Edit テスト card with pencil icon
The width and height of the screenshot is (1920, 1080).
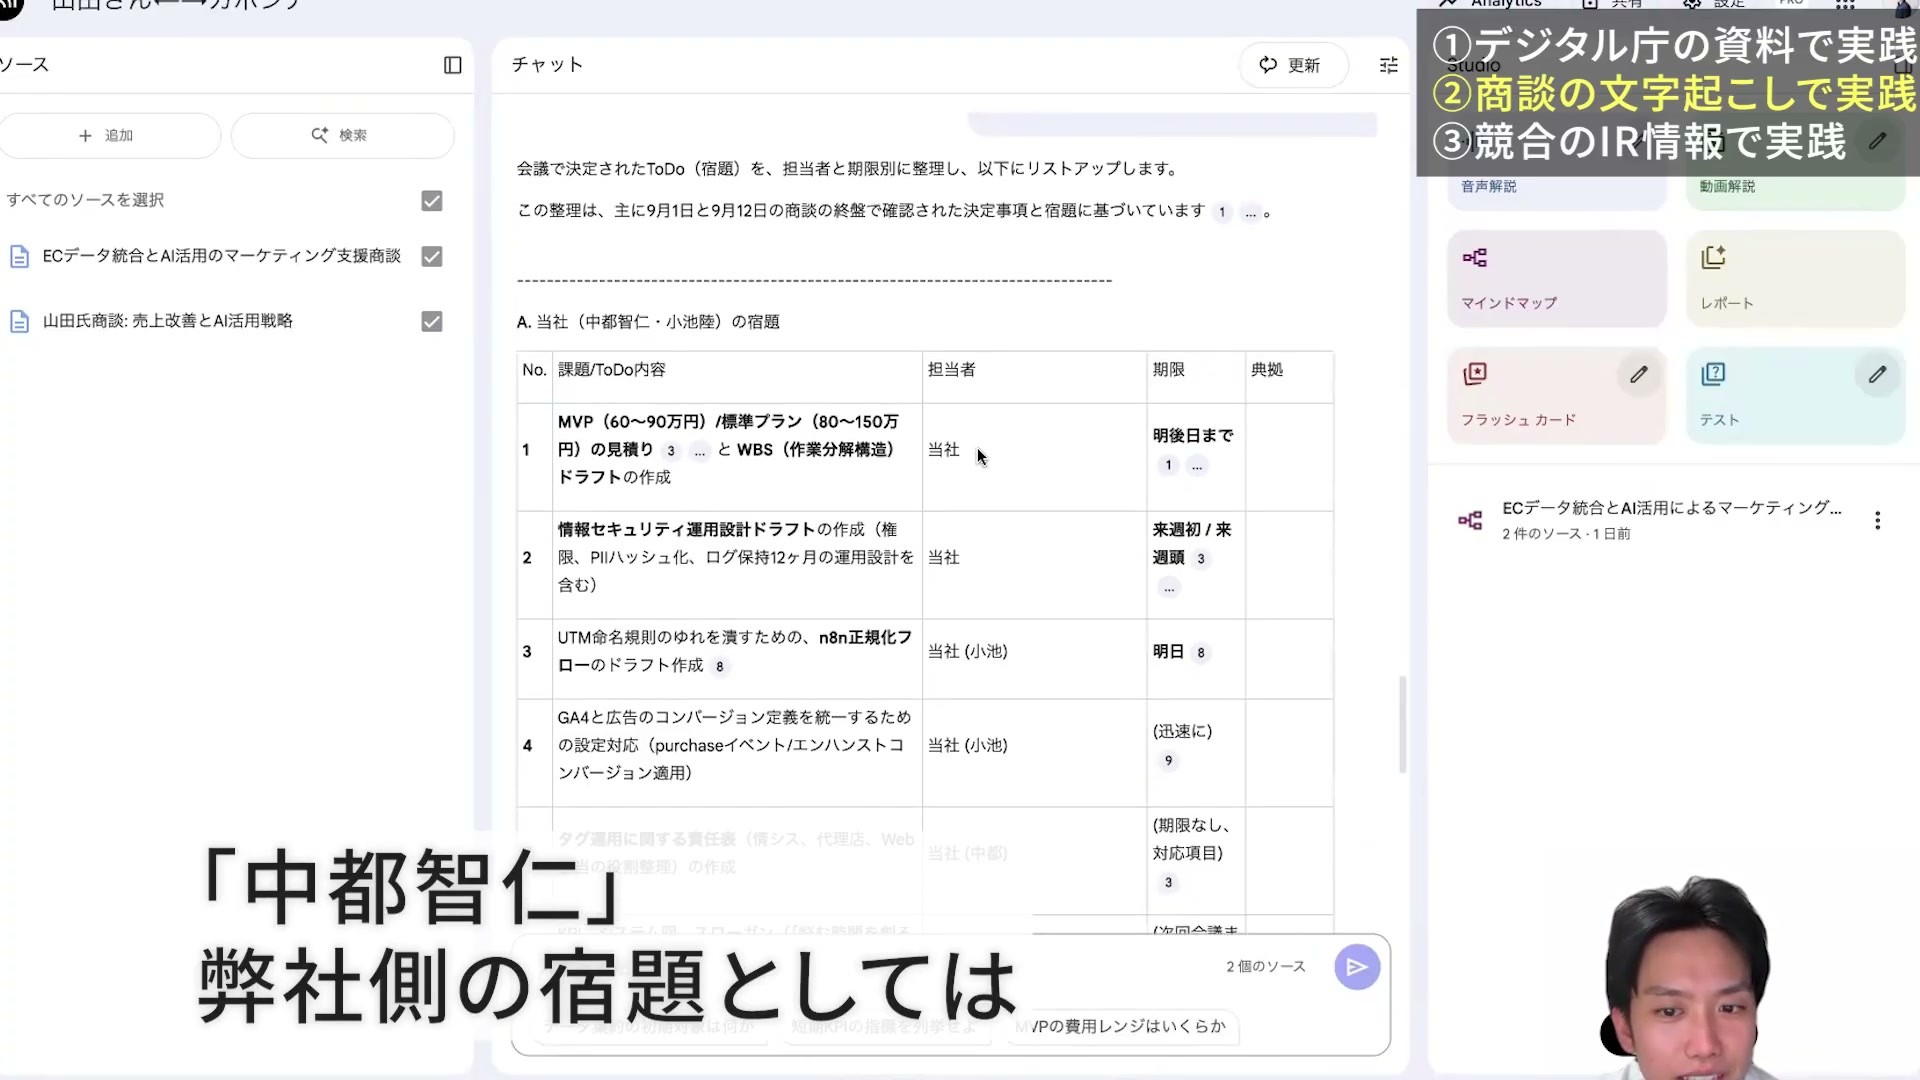click(x=1877, y=375)
